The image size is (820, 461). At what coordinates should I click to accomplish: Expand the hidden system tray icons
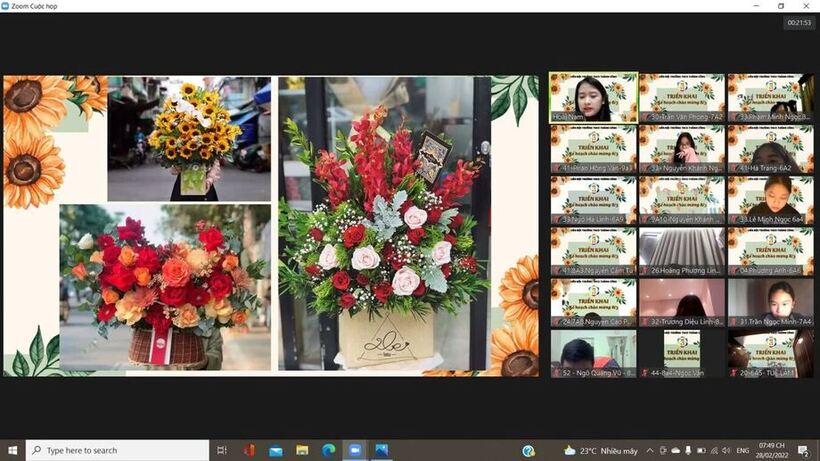[x=651, y=450]
